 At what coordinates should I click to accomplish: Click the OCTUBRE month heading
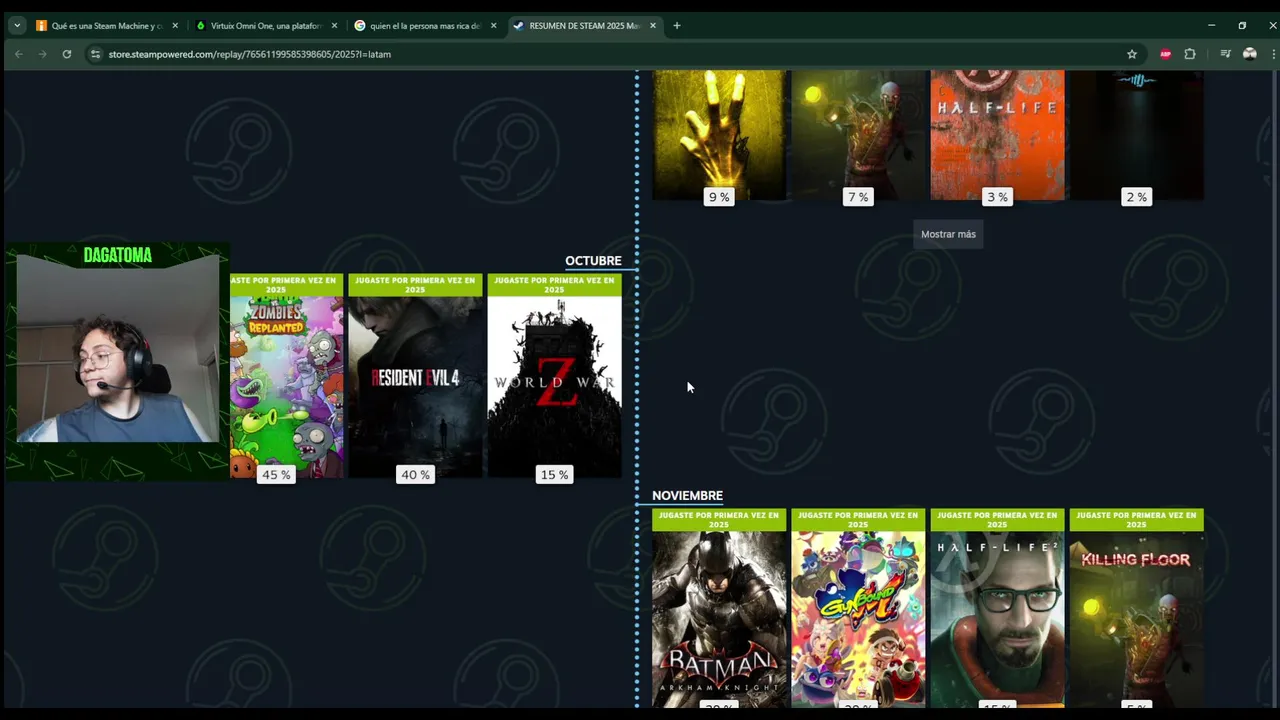pyautogui.click(x=593, y=261)
